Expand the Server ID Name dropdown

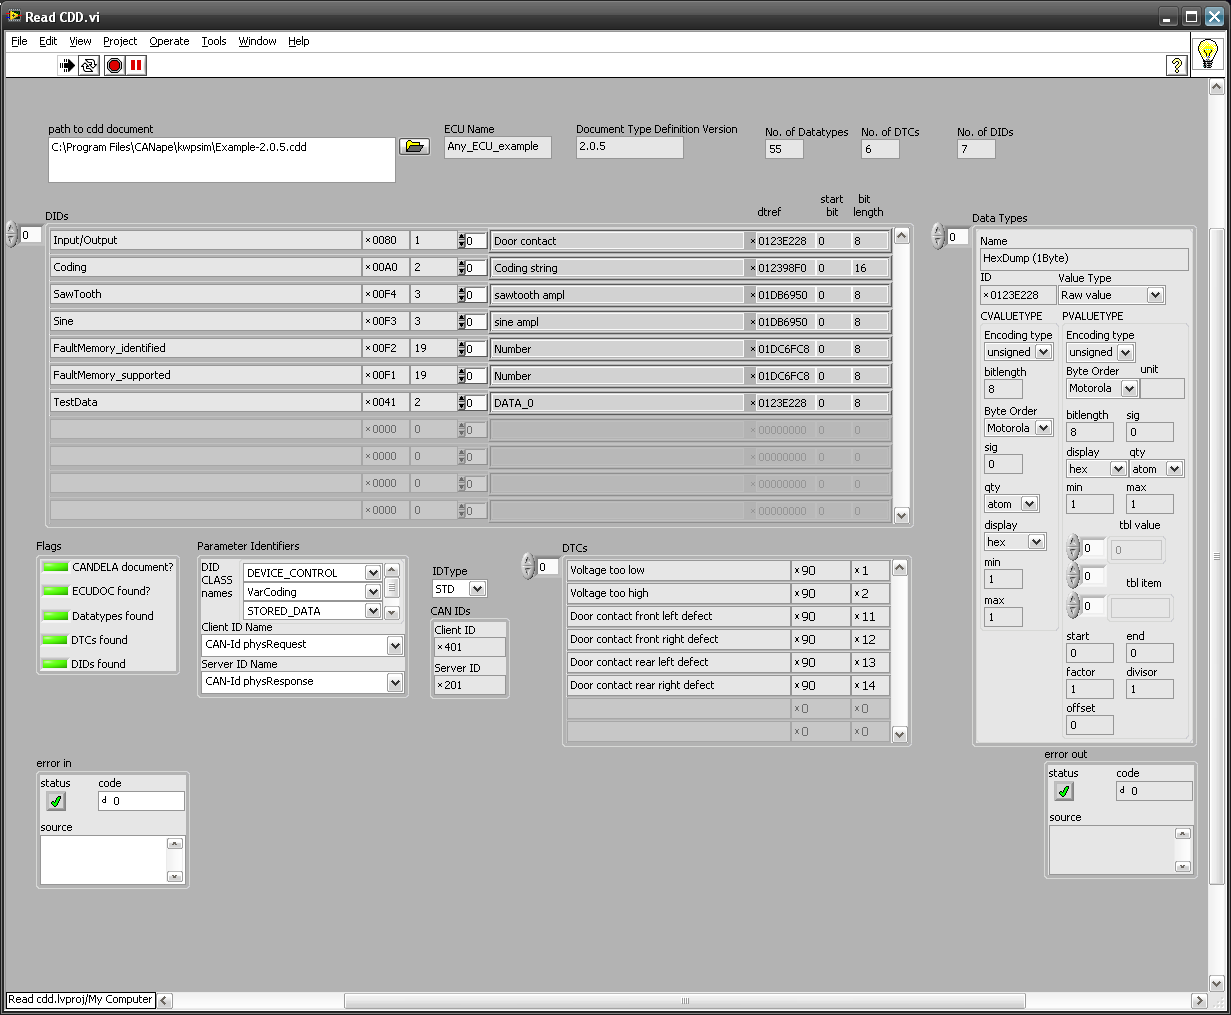pos(395,683)
